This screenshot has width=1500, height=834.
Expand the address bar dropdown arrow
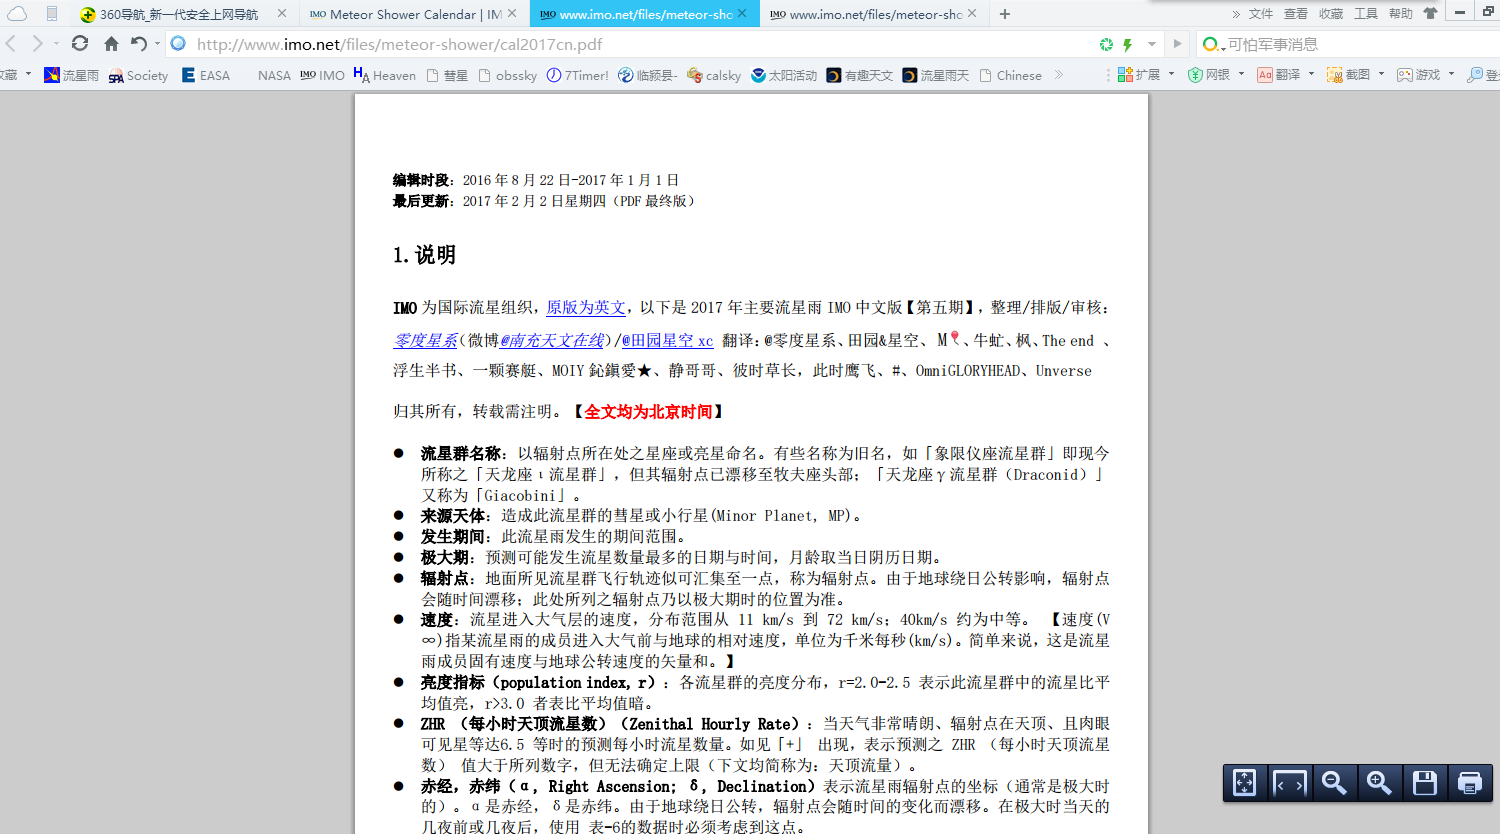coord(1152,44)
